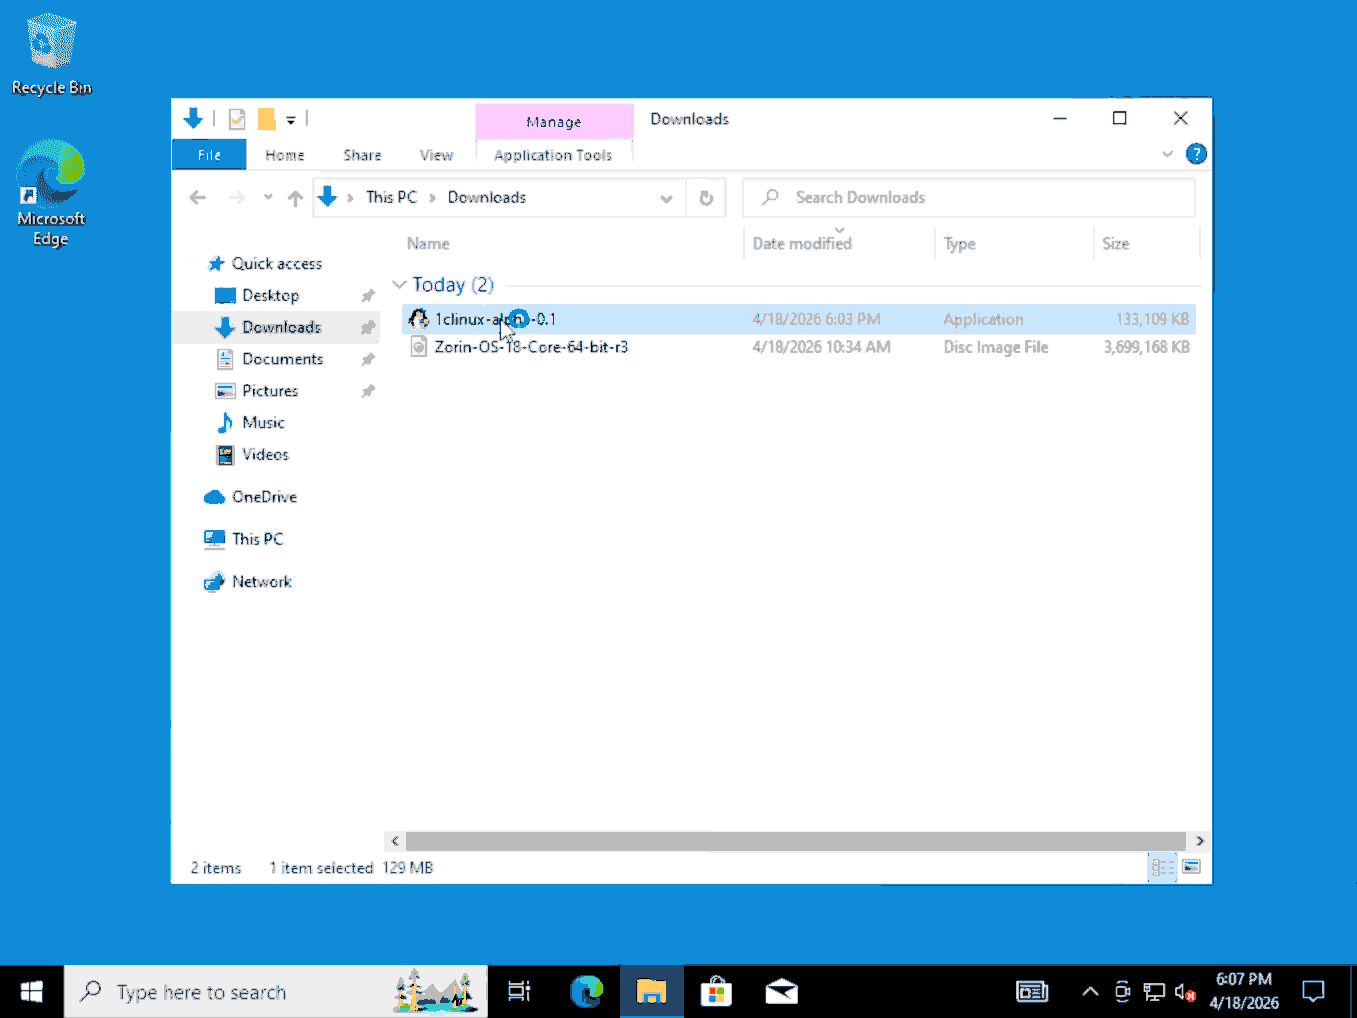
Task: Switch to the Details view icon
Action: coord(1162,867)
